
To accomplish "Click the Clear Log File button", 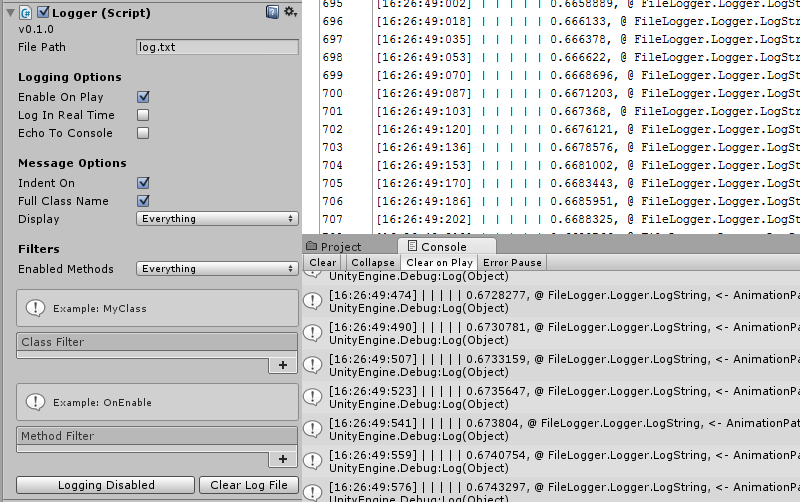I will tap(249, 485).
